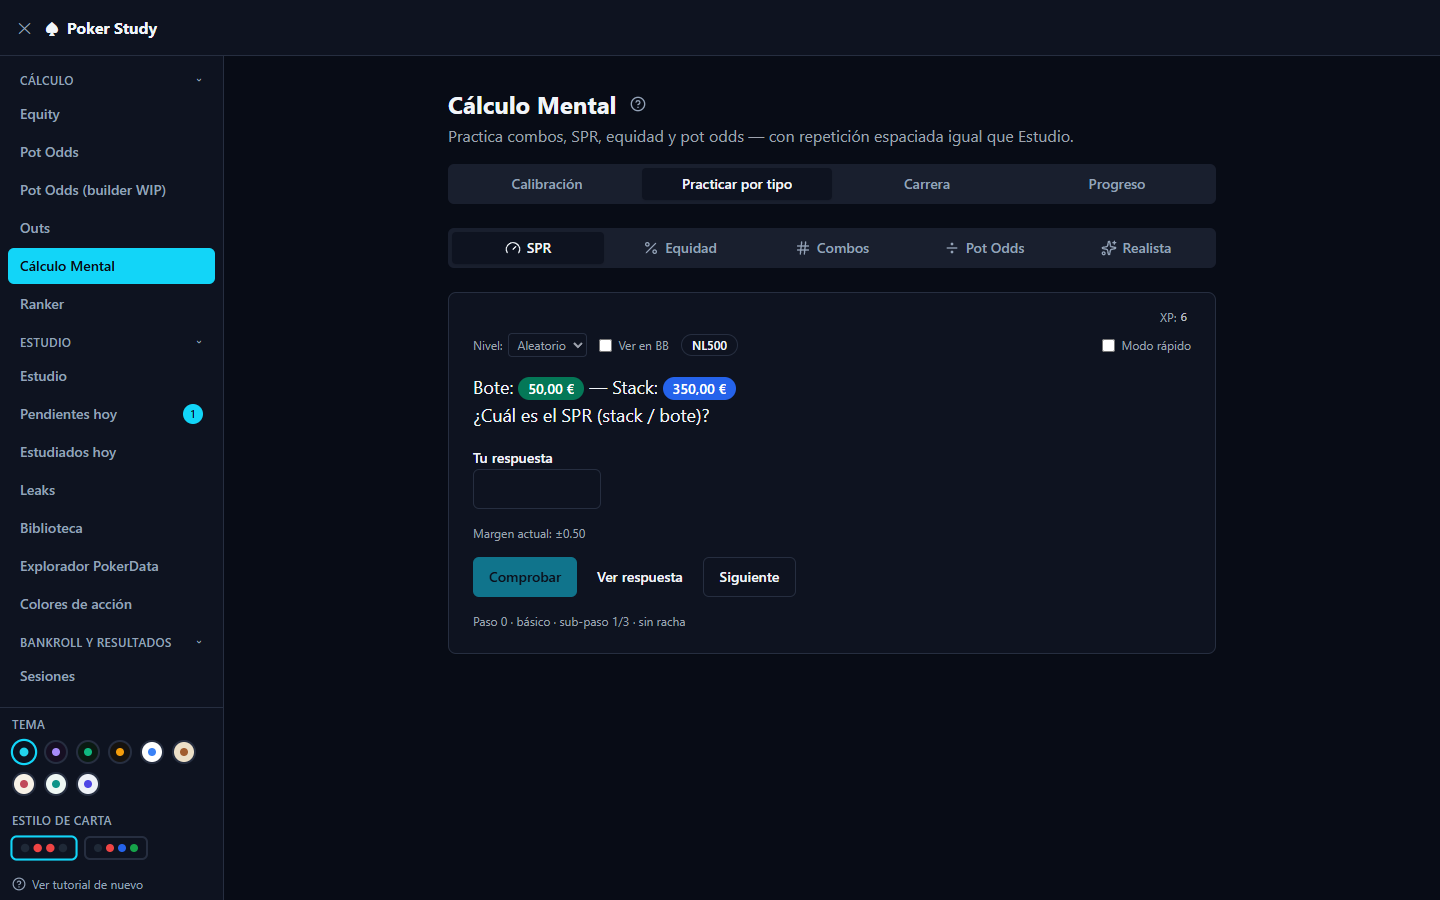The height and width of the screenshot is (900, 1440).
Task: Open the help icon beside Cálculo Mental
Action: (x=638, y=104)
